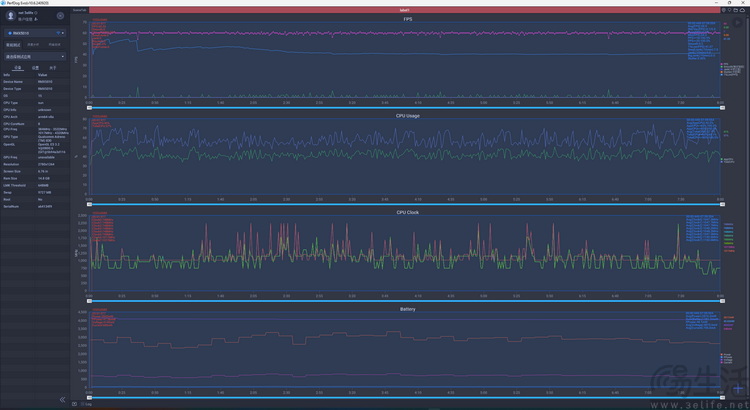Image resolution: width=750 pixels, height=410 pixels.
Task: Toggle the FPS legend series in FPS chart
Action: pyautogui.click(x=725, y=64)
